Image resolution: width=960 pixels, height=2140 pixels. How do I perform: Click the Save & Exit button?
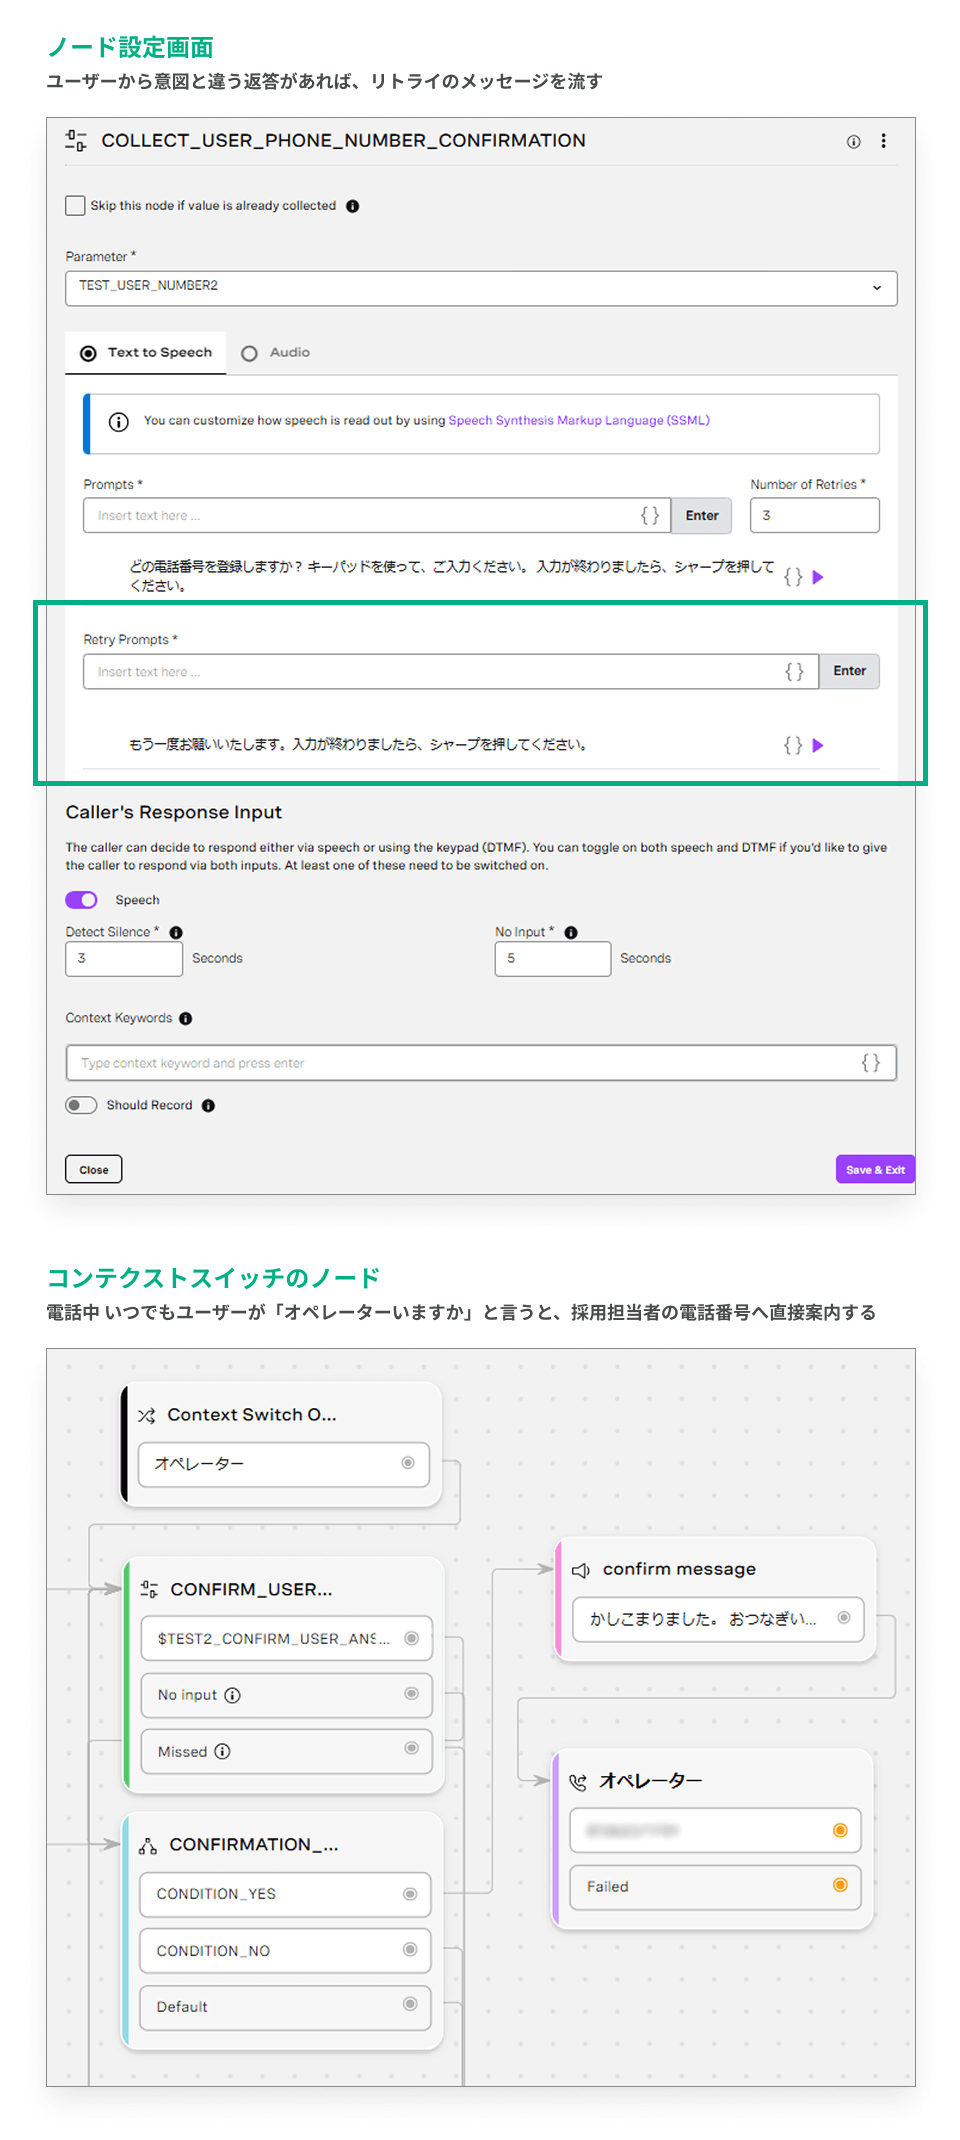[x=875, y=1169]
